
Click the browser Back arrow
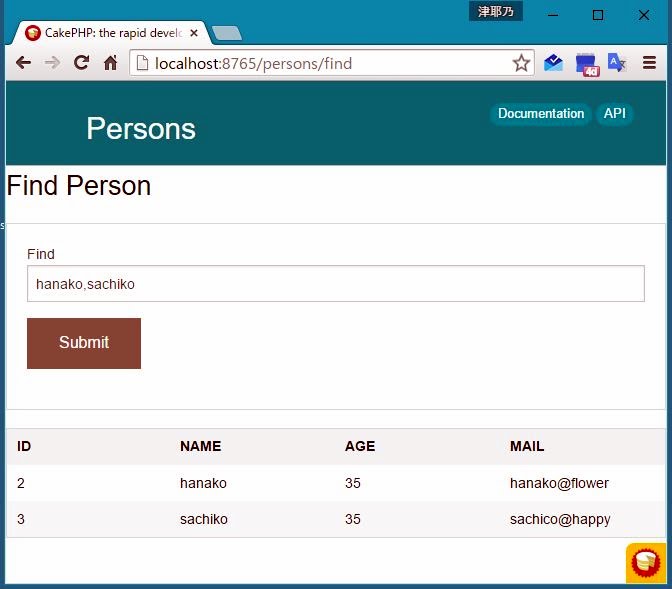(x=23, y=63)
